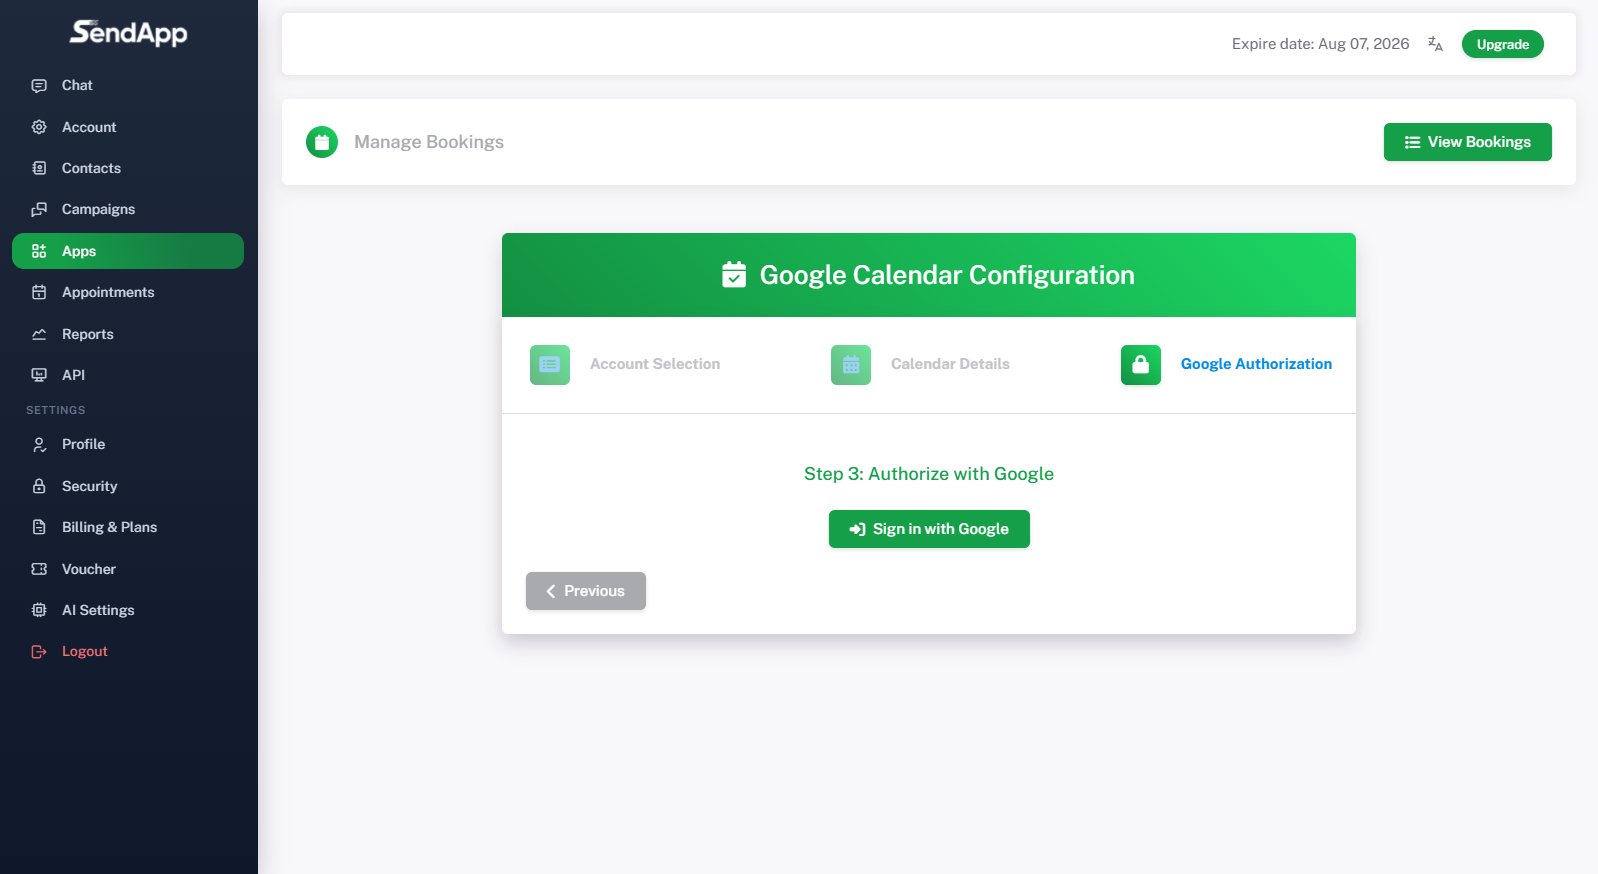Open Security settings
Viewport: 1598px width, 874px height.
(128, 486)
